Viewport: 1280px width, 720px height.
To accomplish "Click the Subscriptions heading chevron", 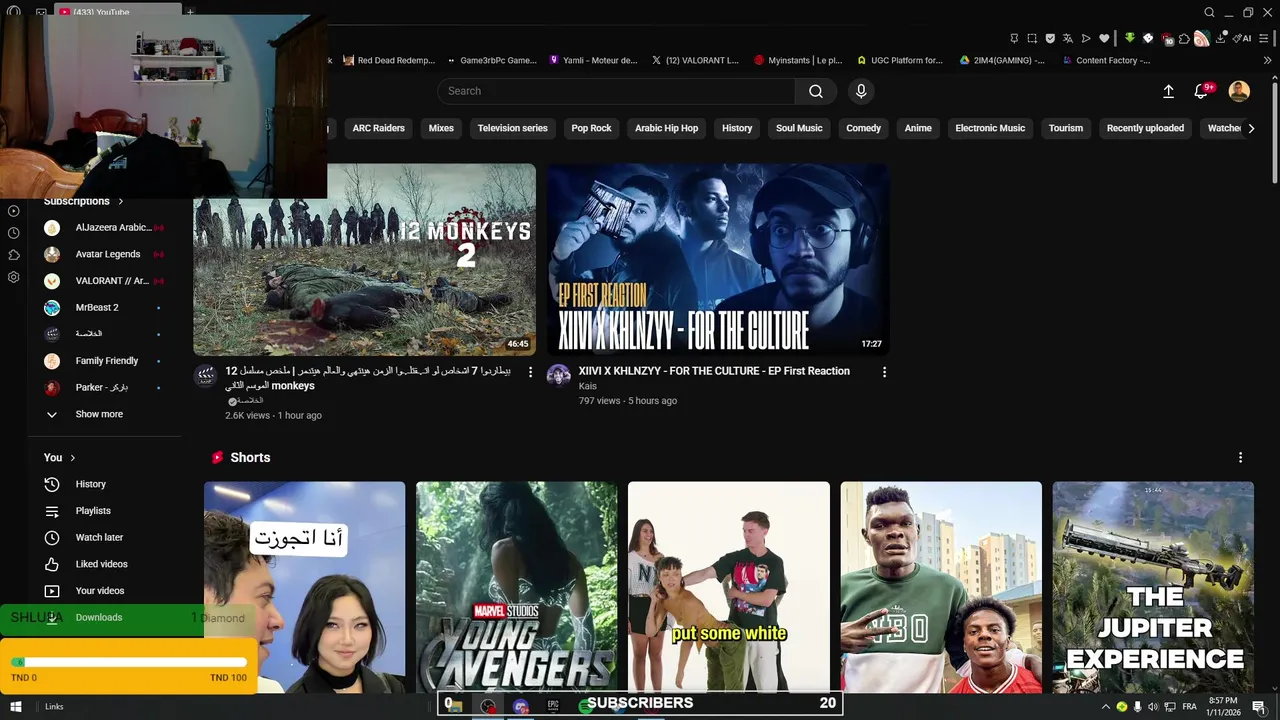I will click(121, 201).
